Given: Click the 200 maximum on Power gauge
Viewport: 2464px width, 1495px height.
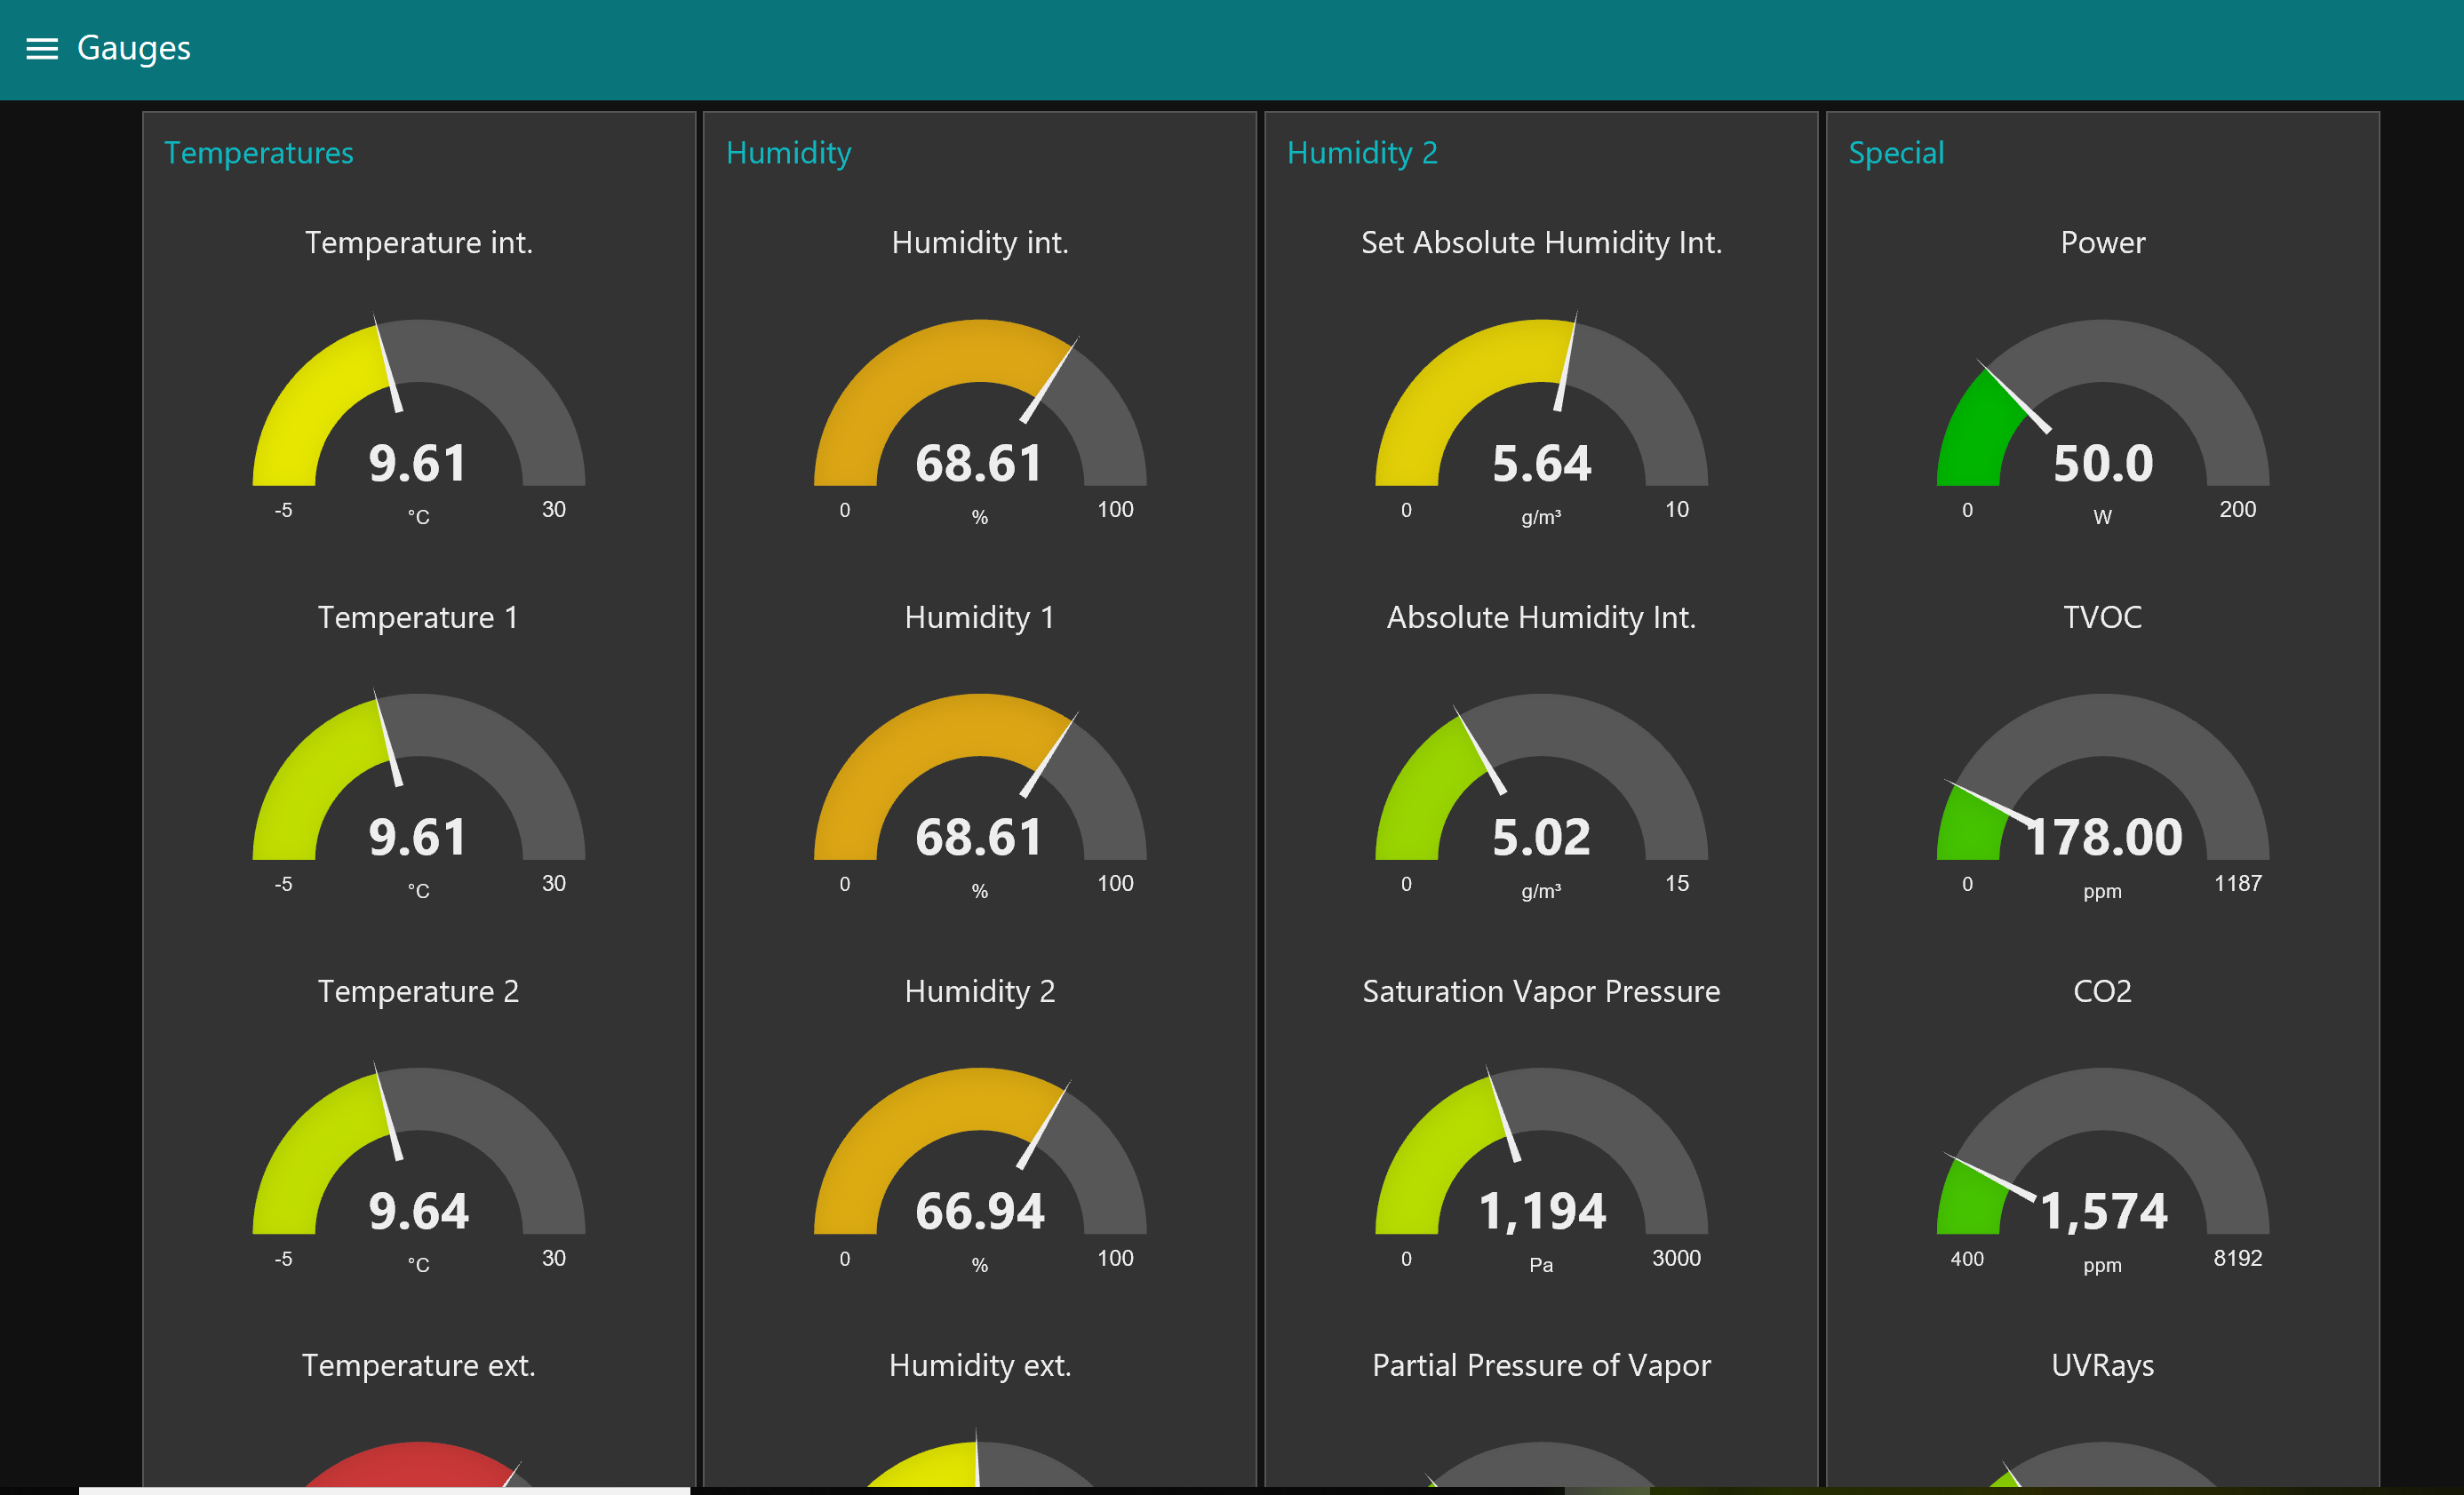Looking at the screenshot, I should coord(2238,510).
